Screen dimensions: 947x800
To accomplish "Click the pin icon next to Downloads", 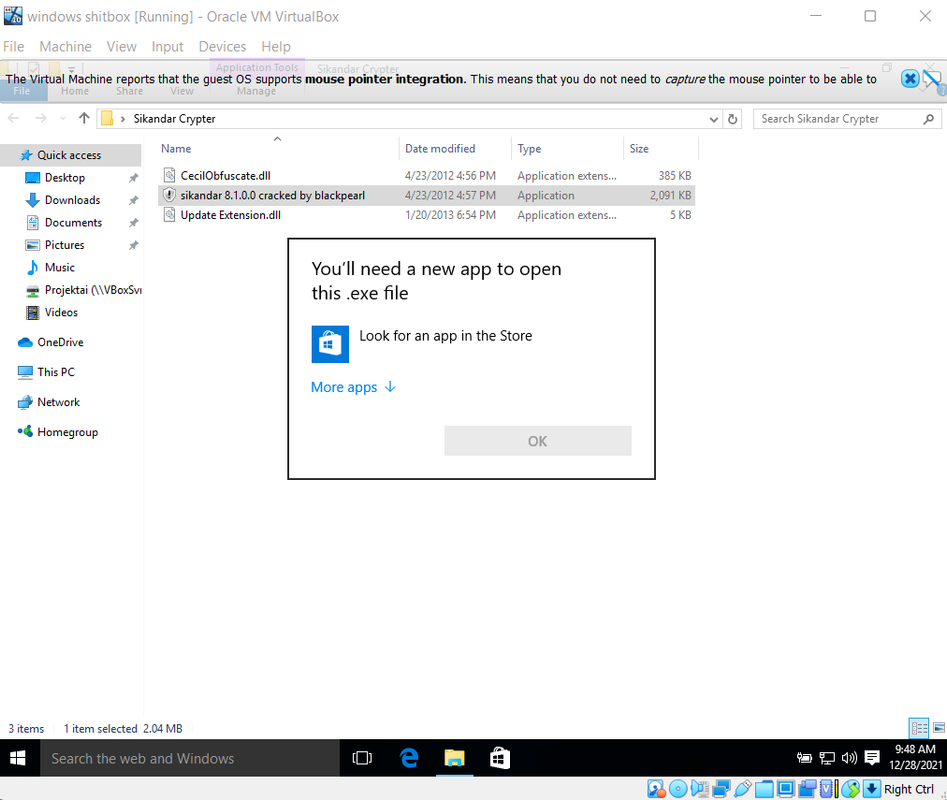I will [133, 200].
